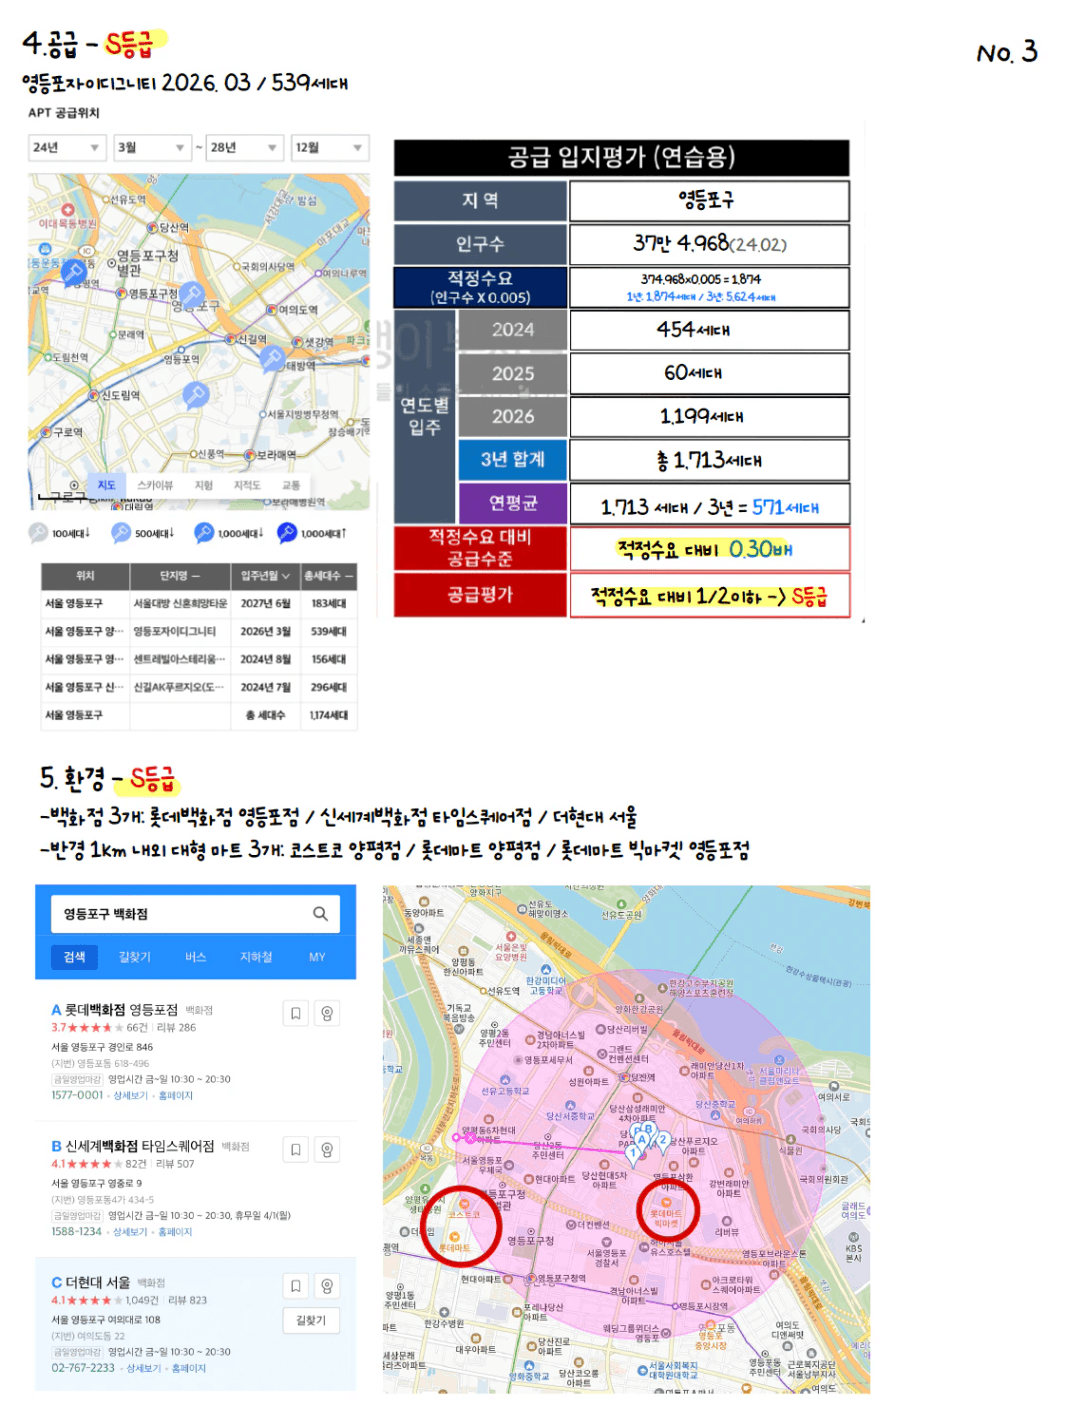Open the 버스 tab
Image resolution: width=1085 pixels, height=1425 pixels.
(195, 957)
